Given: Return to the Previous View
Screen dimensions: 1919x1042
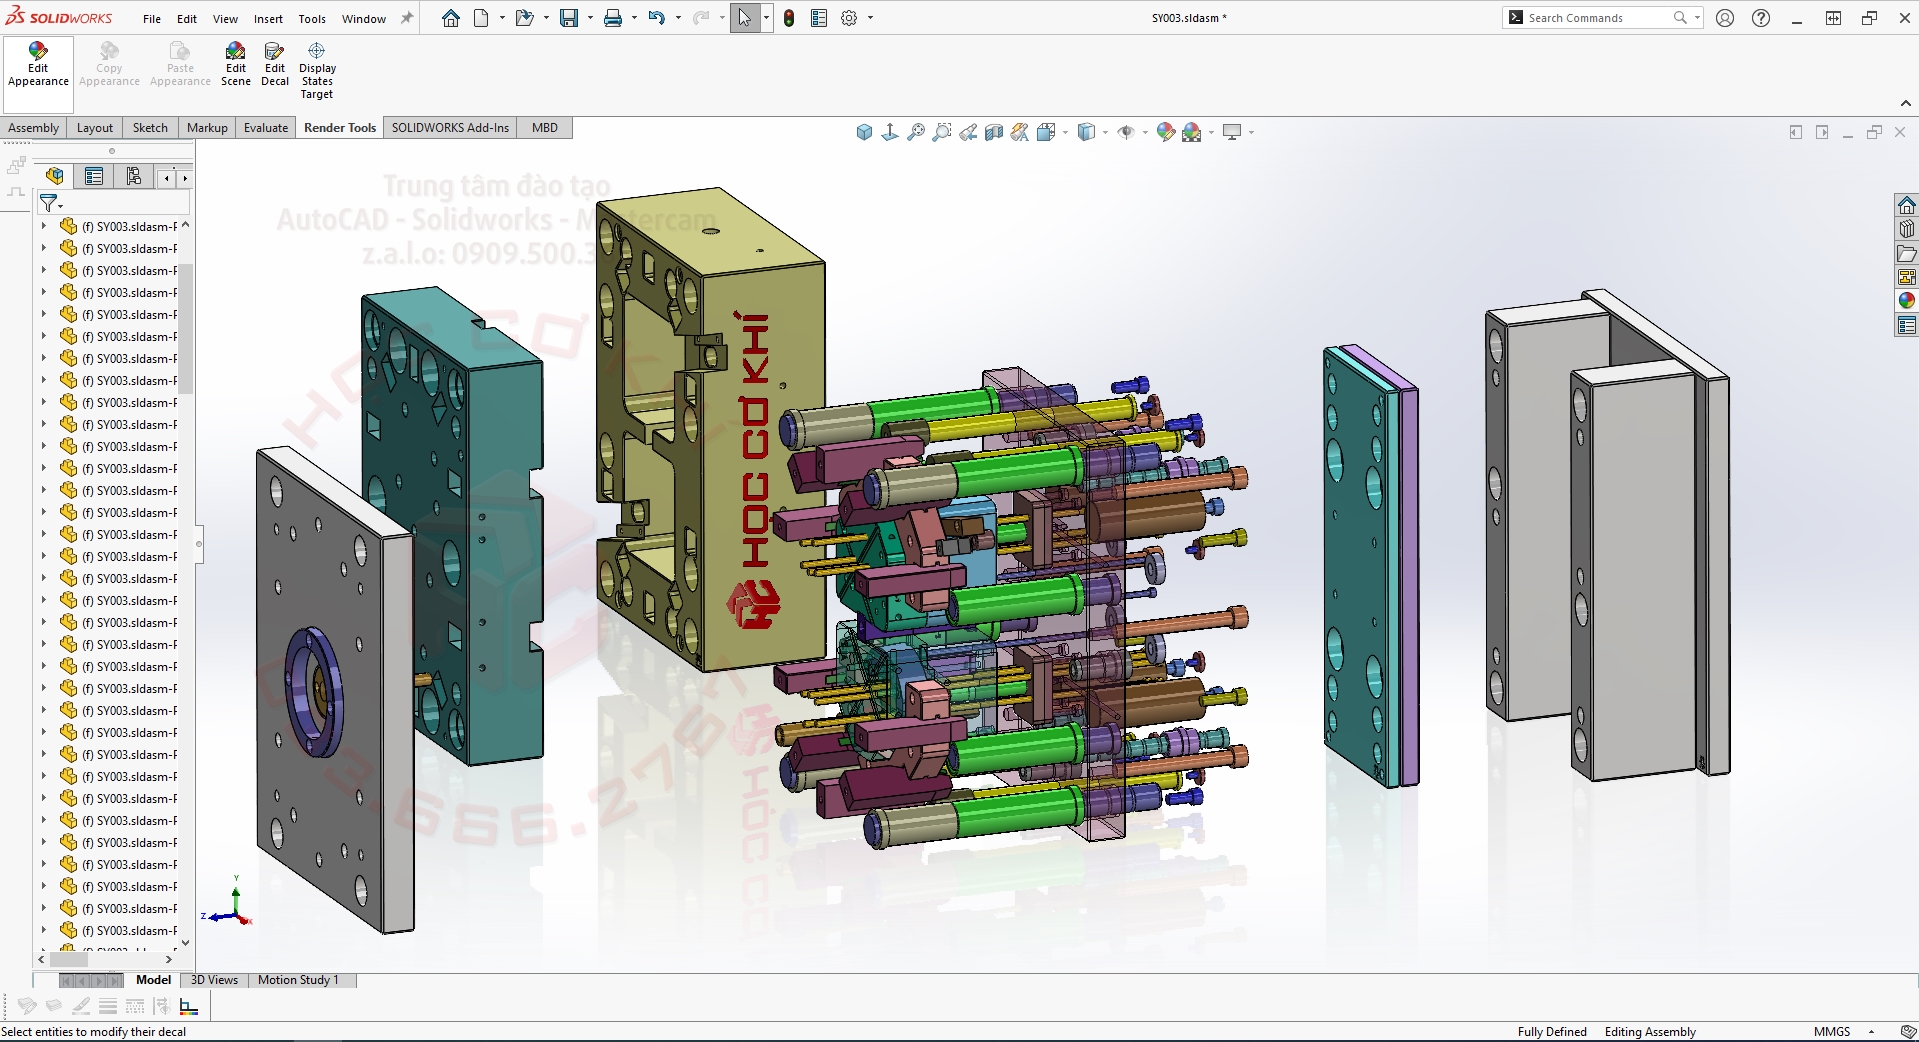Looking at the screenshot, I should (x=968, y=132).
